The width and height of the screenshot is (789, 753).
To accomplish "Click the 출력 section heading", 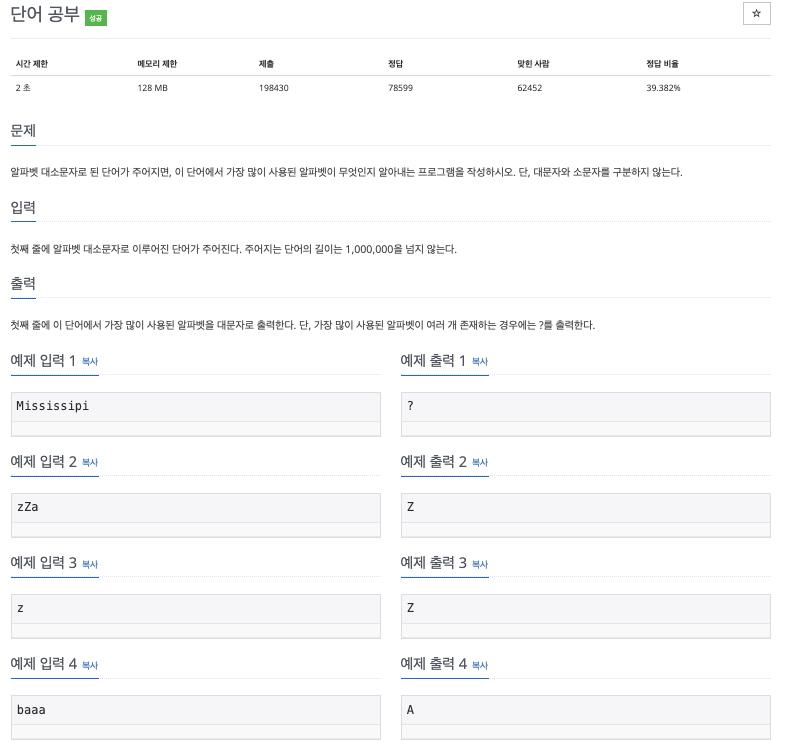I will pyautogui.click(x=23, y=284).
